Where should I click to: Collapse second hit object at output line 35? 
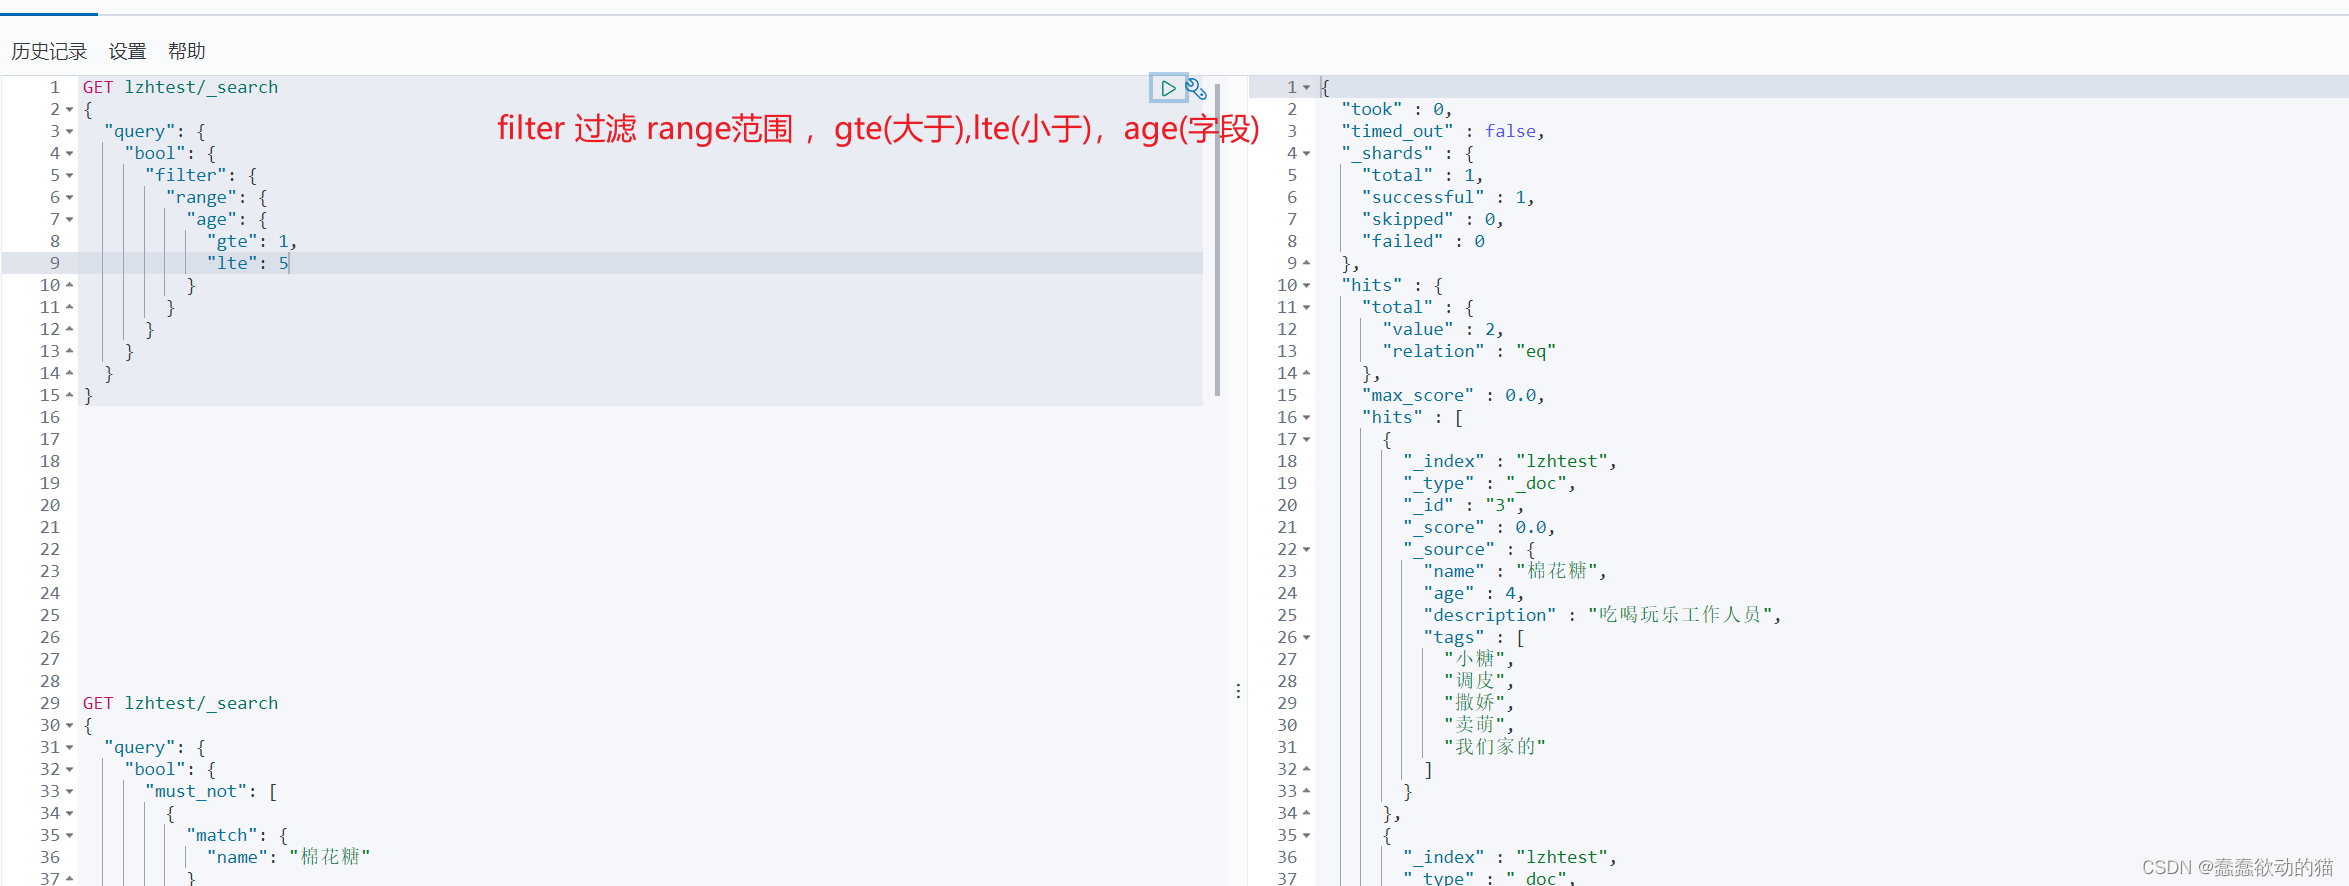tap(1306, 836)
